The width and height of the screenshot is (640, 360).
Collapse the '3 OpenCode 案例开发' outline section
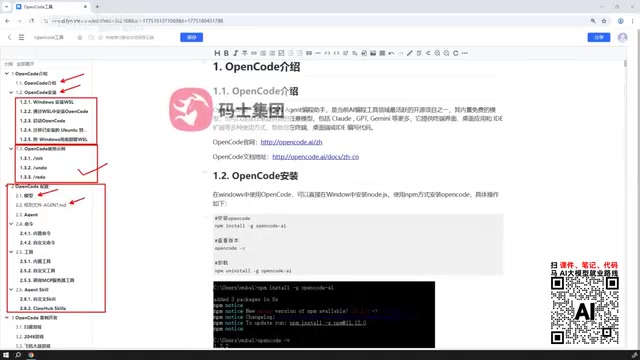(7, 318)
